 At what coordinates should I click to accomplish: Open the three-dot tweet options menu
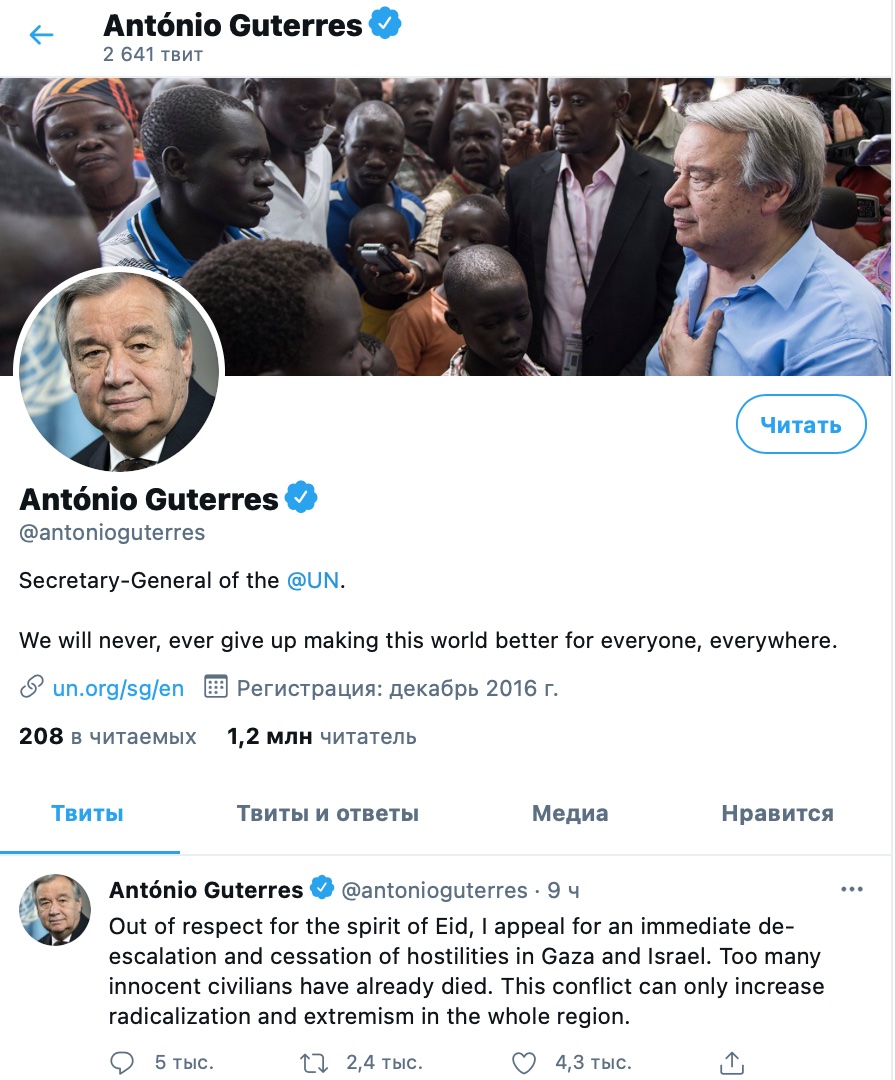852,889
